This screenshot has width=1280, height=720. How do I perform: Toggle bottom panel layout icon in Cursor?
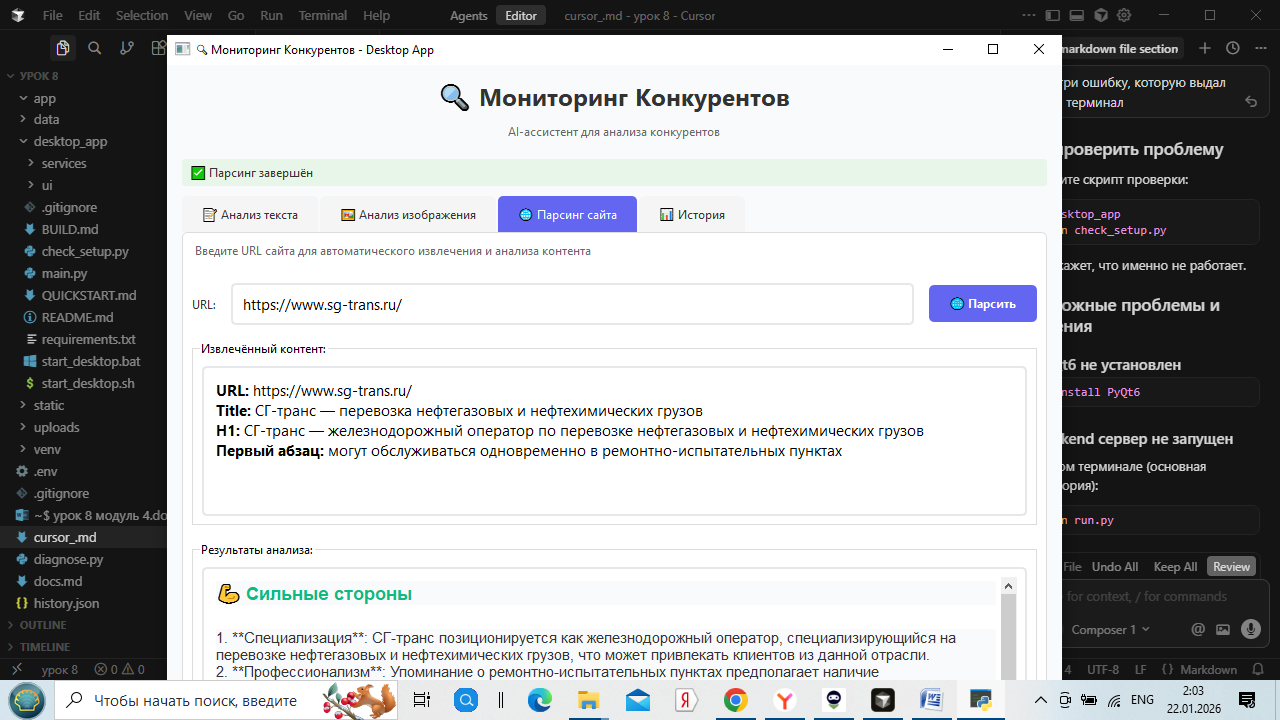pyautogui.click(x=1077, y=15)
